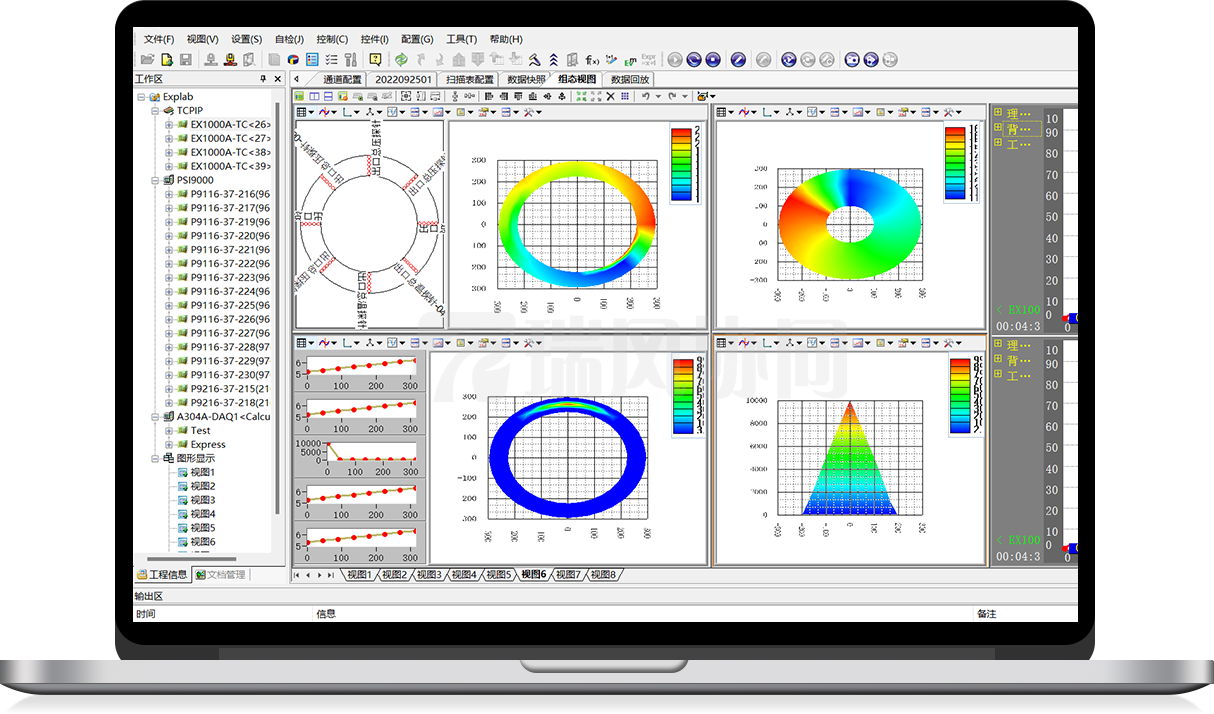Collapse the 图形显示 tree node
Screen dimensions: 1214x714
[x=155, y=459]
